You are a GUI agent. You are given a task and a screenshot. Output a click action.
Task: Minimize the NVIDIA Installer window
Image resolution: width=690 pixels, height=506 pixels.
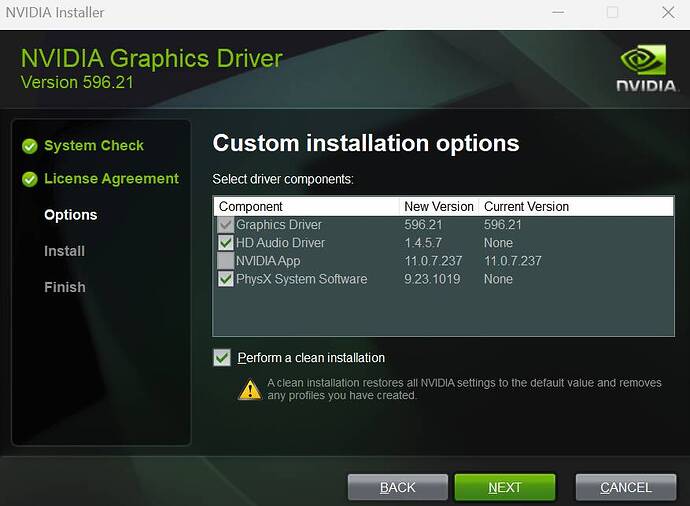tap(558, 12)
